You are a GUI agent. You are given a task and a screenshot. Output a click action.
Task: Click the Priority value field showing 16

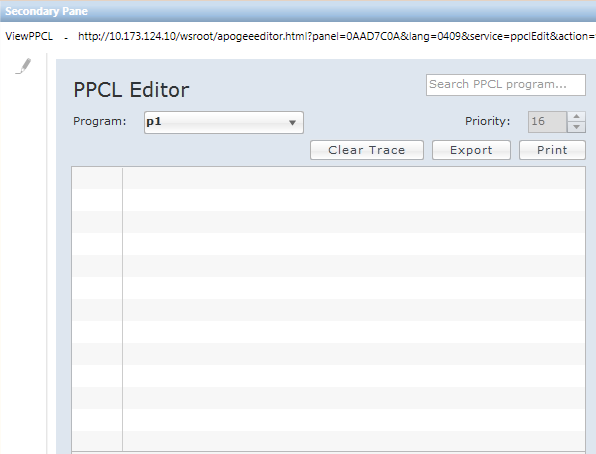point(547,122)
